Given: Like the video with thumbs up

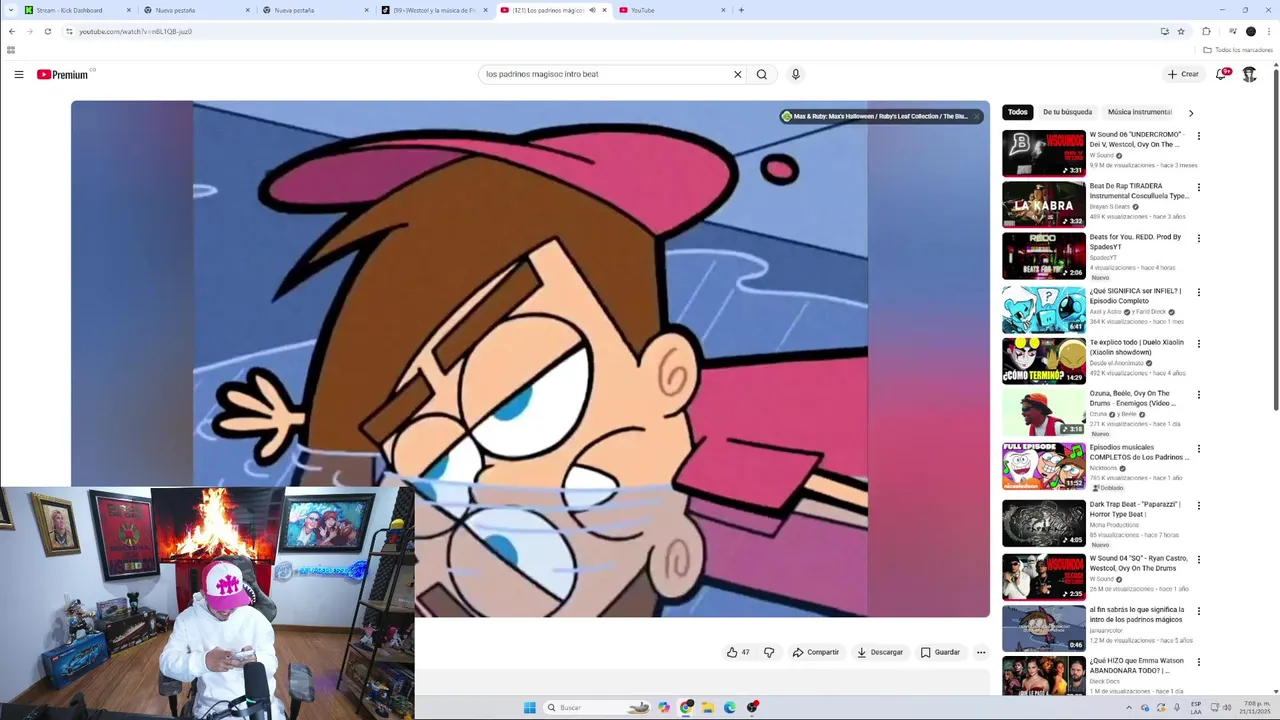Looking at the screenshot, I should (x=738, y=652).
